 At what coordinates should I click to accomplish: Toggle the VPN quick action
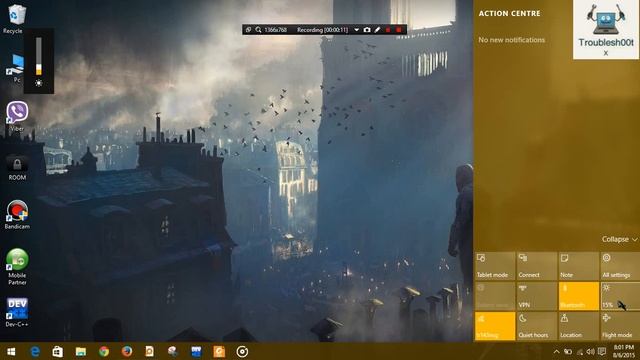(x=536, y=296)
